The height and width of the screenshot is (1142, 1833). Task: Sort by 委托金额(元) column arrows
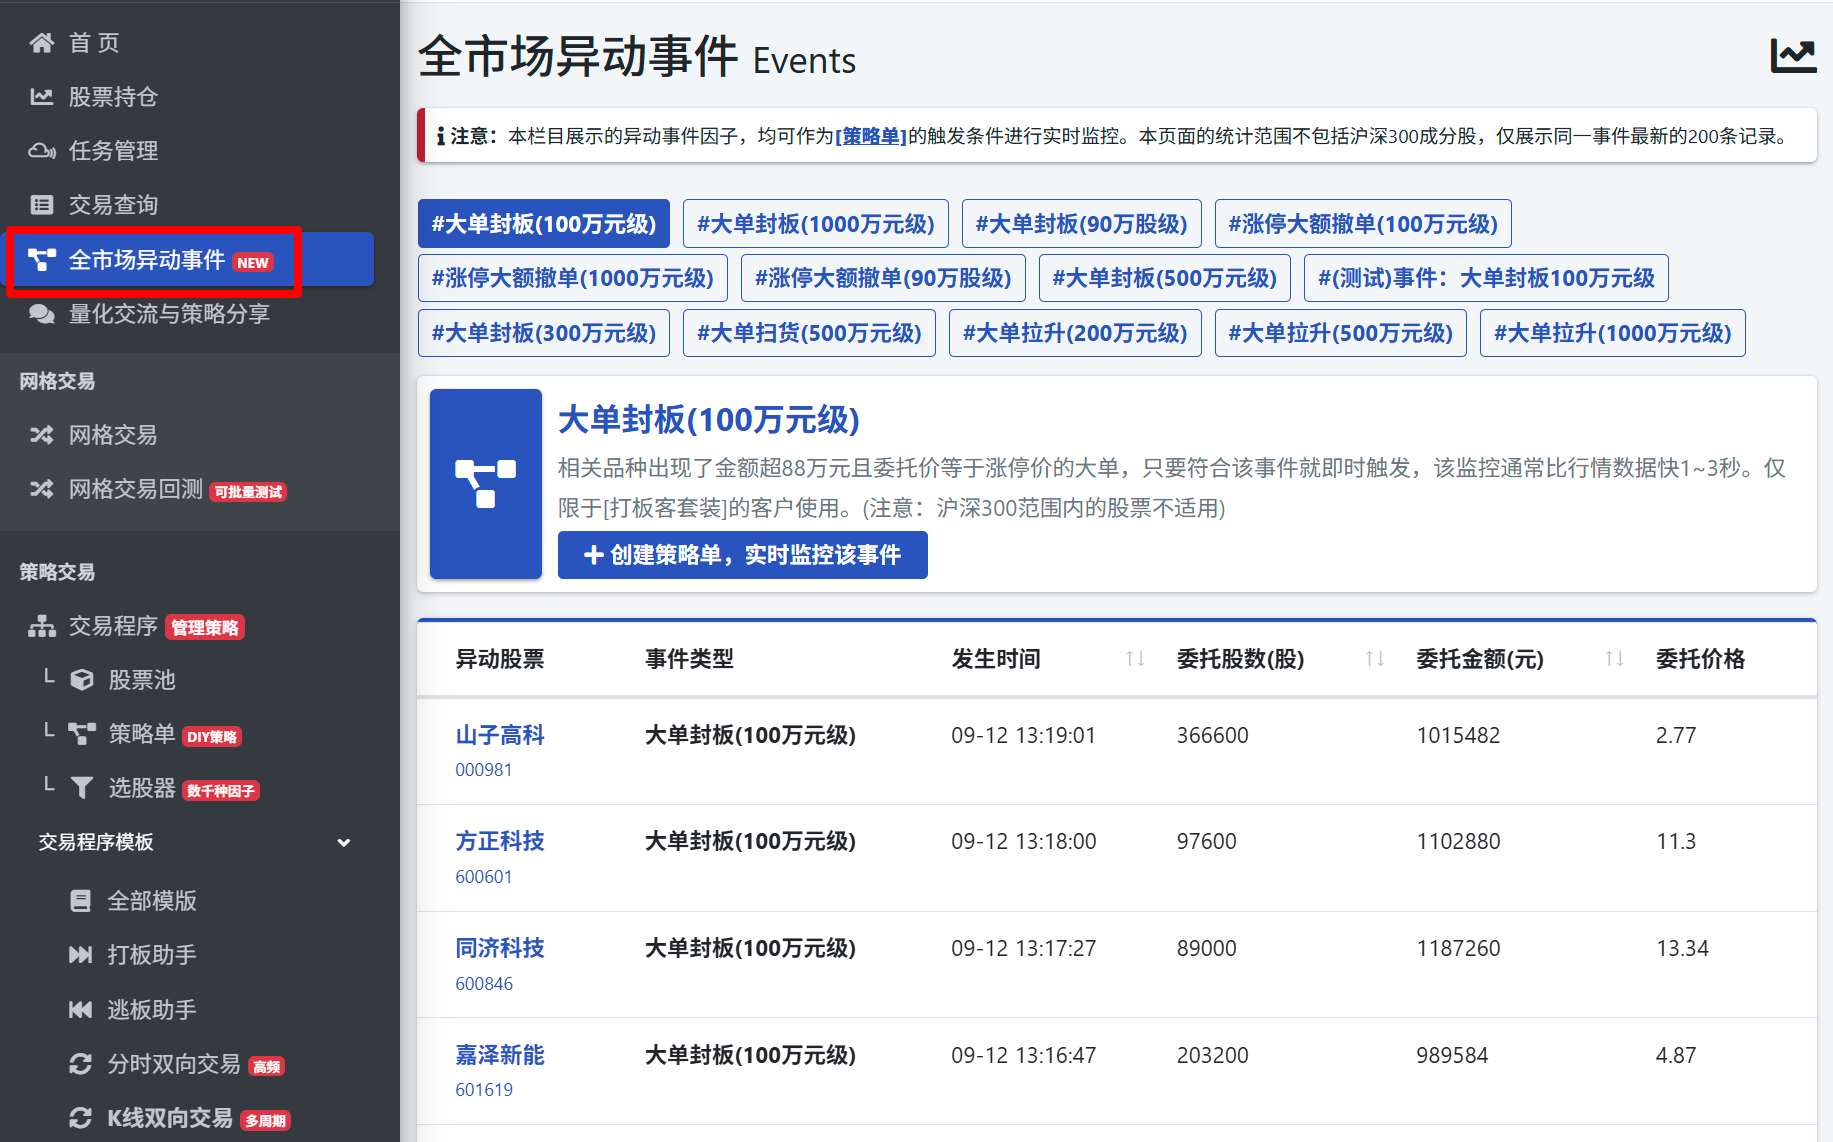coord(1614,659)
